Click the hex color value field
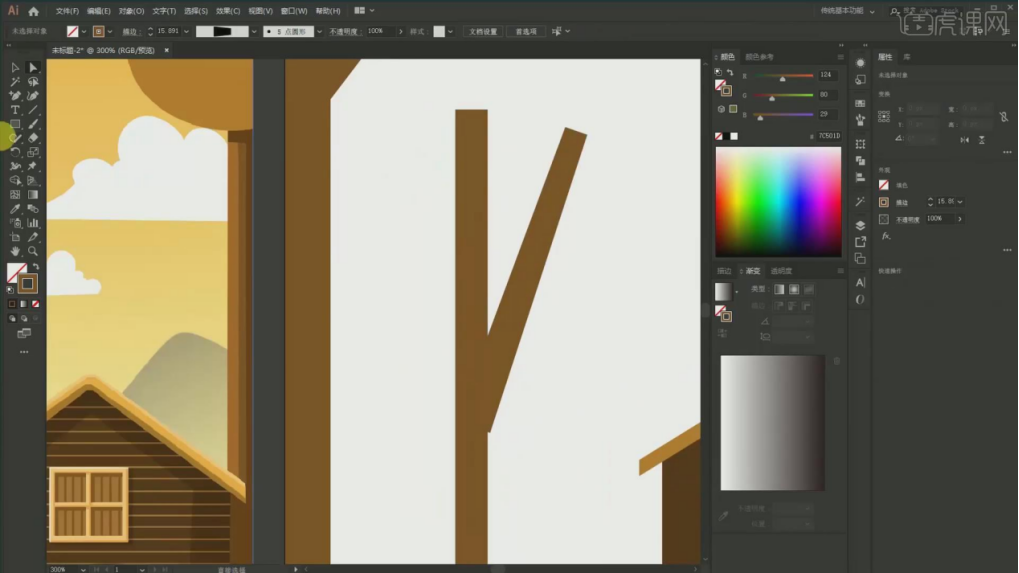 [x=829, y=136]
